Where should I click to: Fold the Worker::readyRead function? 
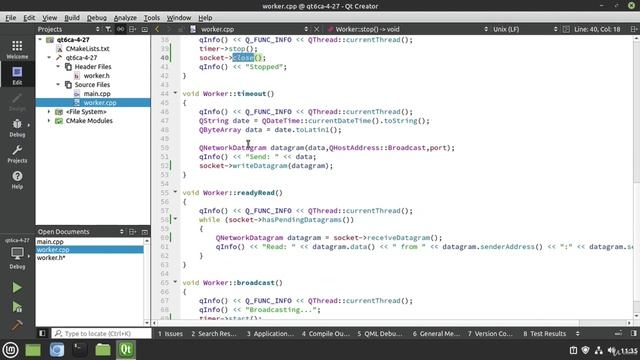176,192
